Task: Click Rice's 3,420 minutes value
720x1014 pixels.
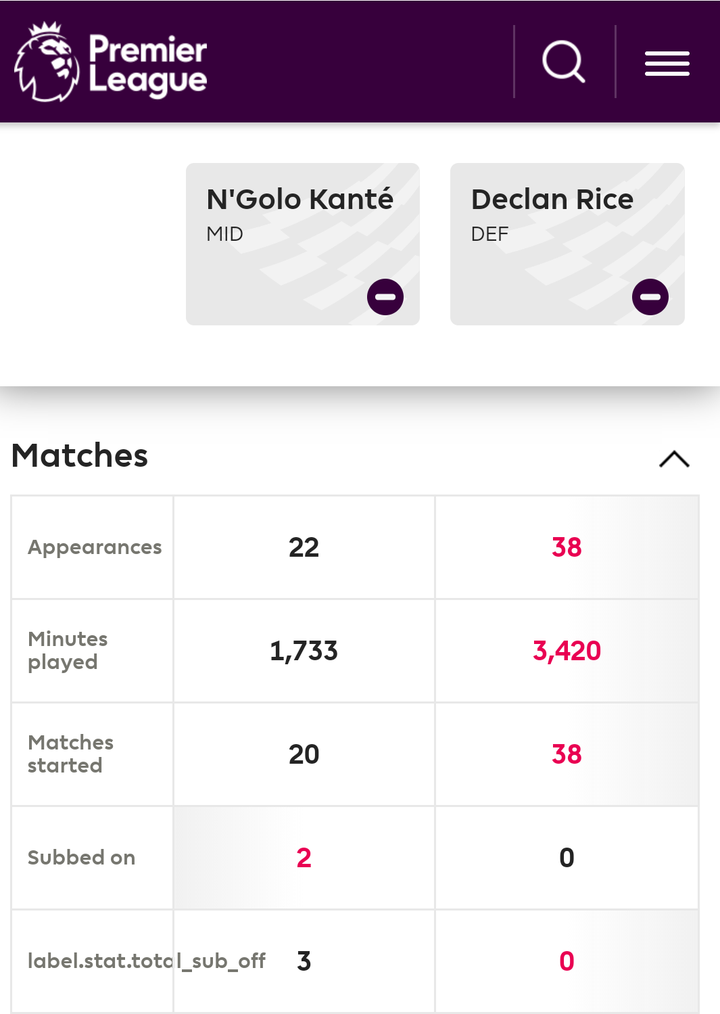Action: coord(567,651)
